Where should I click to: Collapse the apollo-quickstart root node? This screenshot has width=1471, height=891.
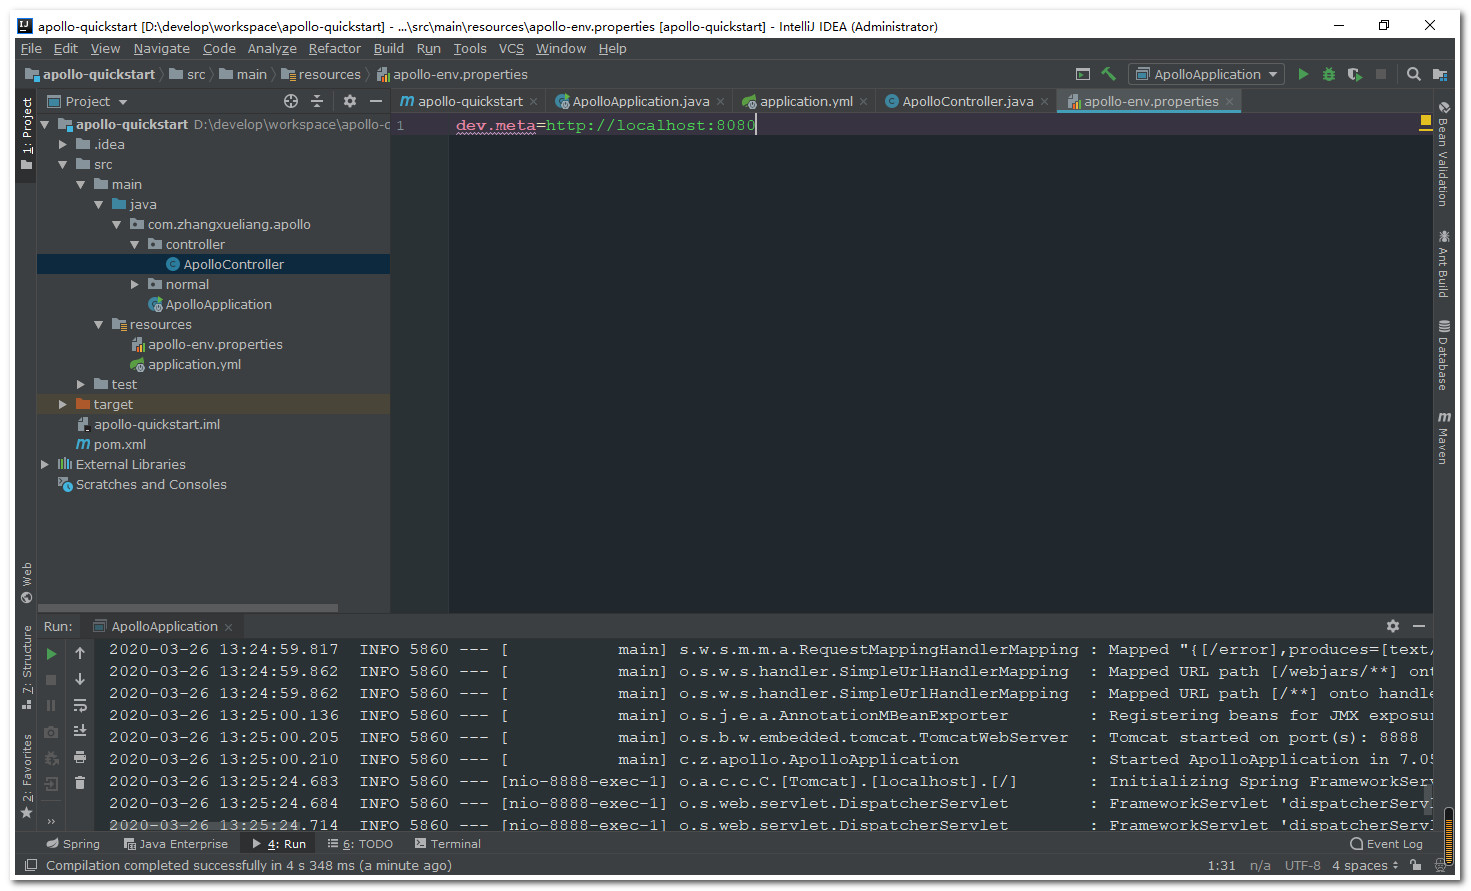(x=45, y=125)
